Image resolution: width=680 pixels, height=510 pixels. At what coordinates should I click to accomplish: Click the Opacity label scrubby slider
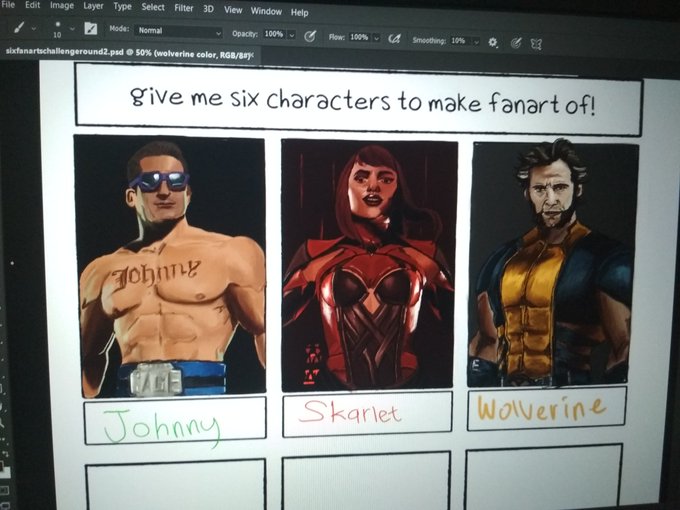pos(245,33)
